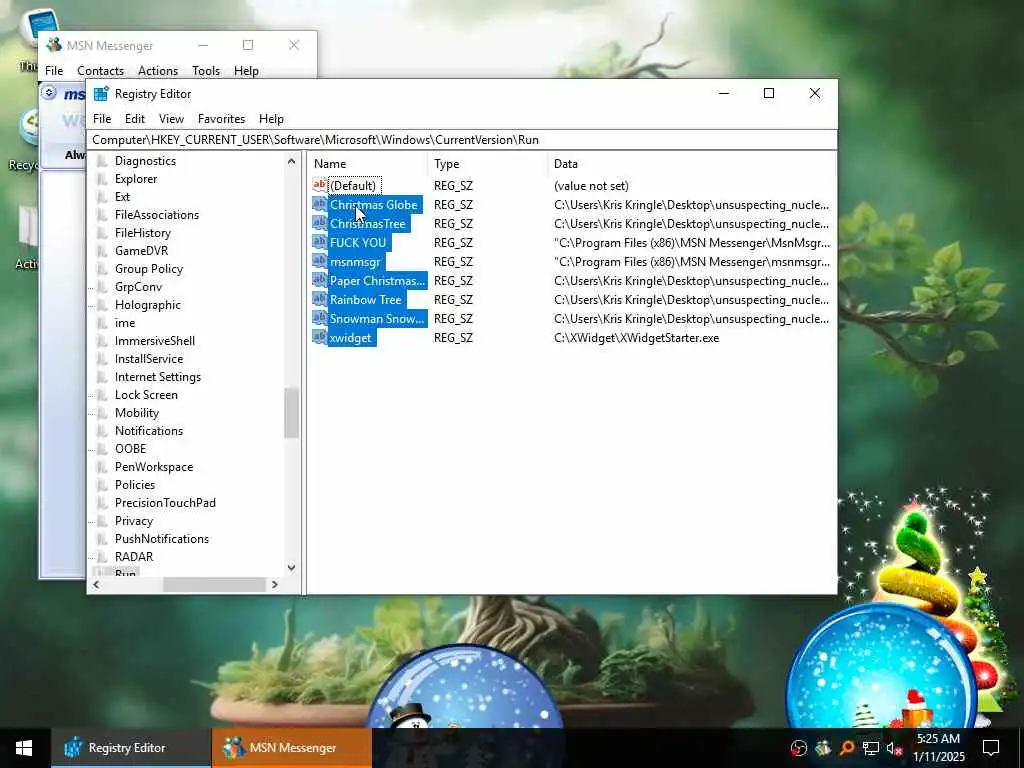Click the Paper Christmas value's string icon
This screenshot has height=768, width=1024.
[x=319, y=280]
